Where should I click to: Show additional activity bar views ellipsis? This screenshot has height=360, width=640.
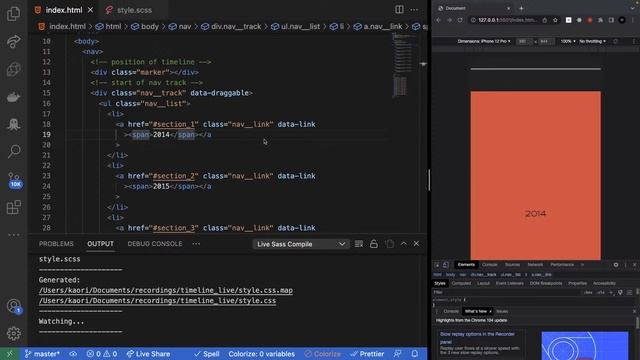(13, 235)
